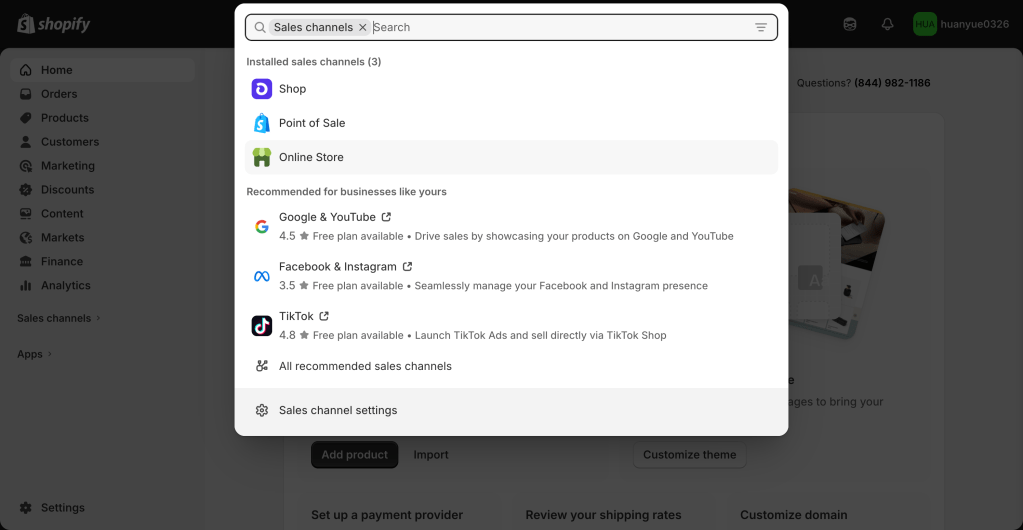Open the search filter options icon

[761, 27]
